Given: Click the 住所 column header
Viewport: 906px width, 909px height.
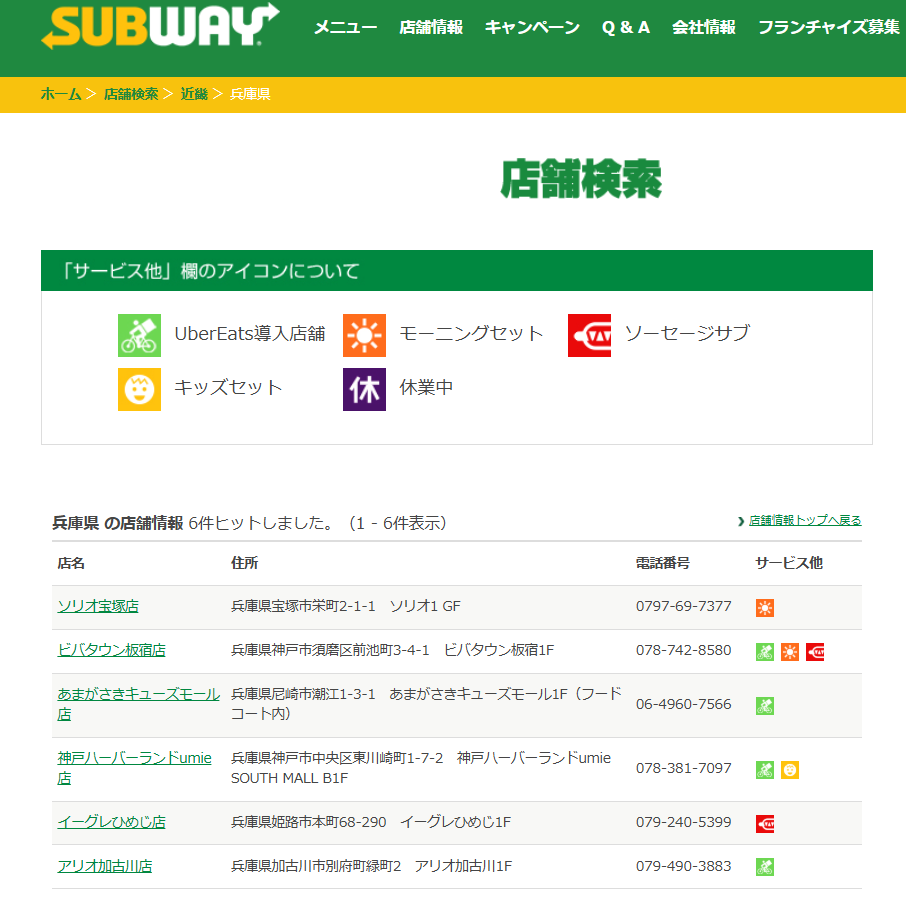Looking at the screenshot, I should click(x=244, y=563).
